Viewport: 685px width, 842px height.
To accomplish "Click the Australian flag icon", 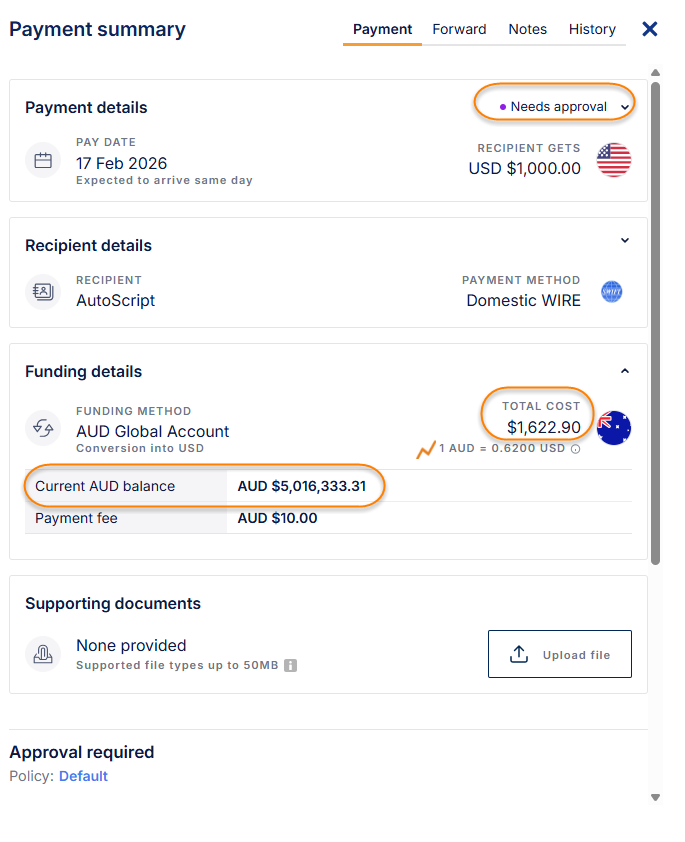I will 614,427.
